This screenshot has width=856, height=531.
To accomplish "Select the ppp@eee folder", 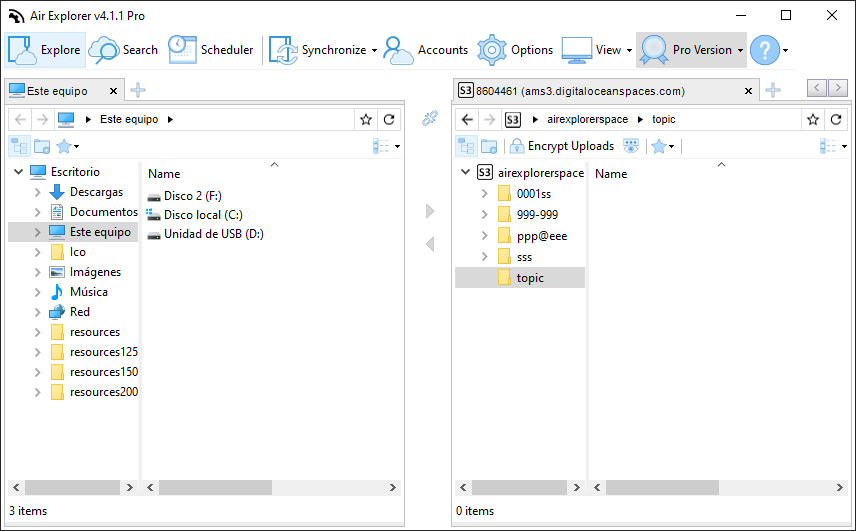I will tap(542, 236).
